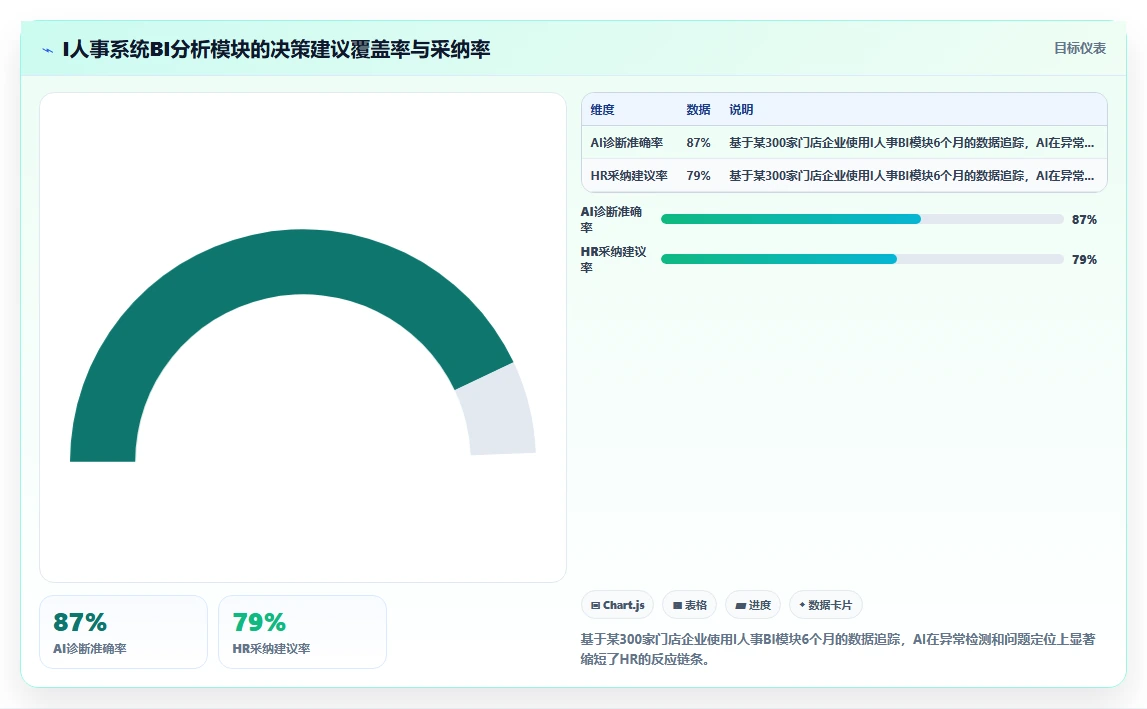Click the description cell in HR采纳建议率 row

tap(911, 176)
